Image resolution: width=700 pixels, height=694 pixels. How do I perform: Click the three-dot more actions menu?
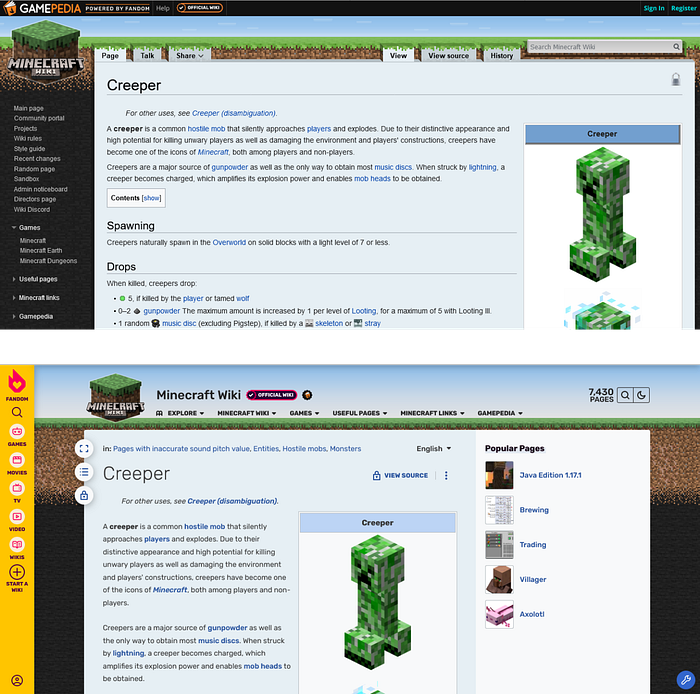point(446,475)
